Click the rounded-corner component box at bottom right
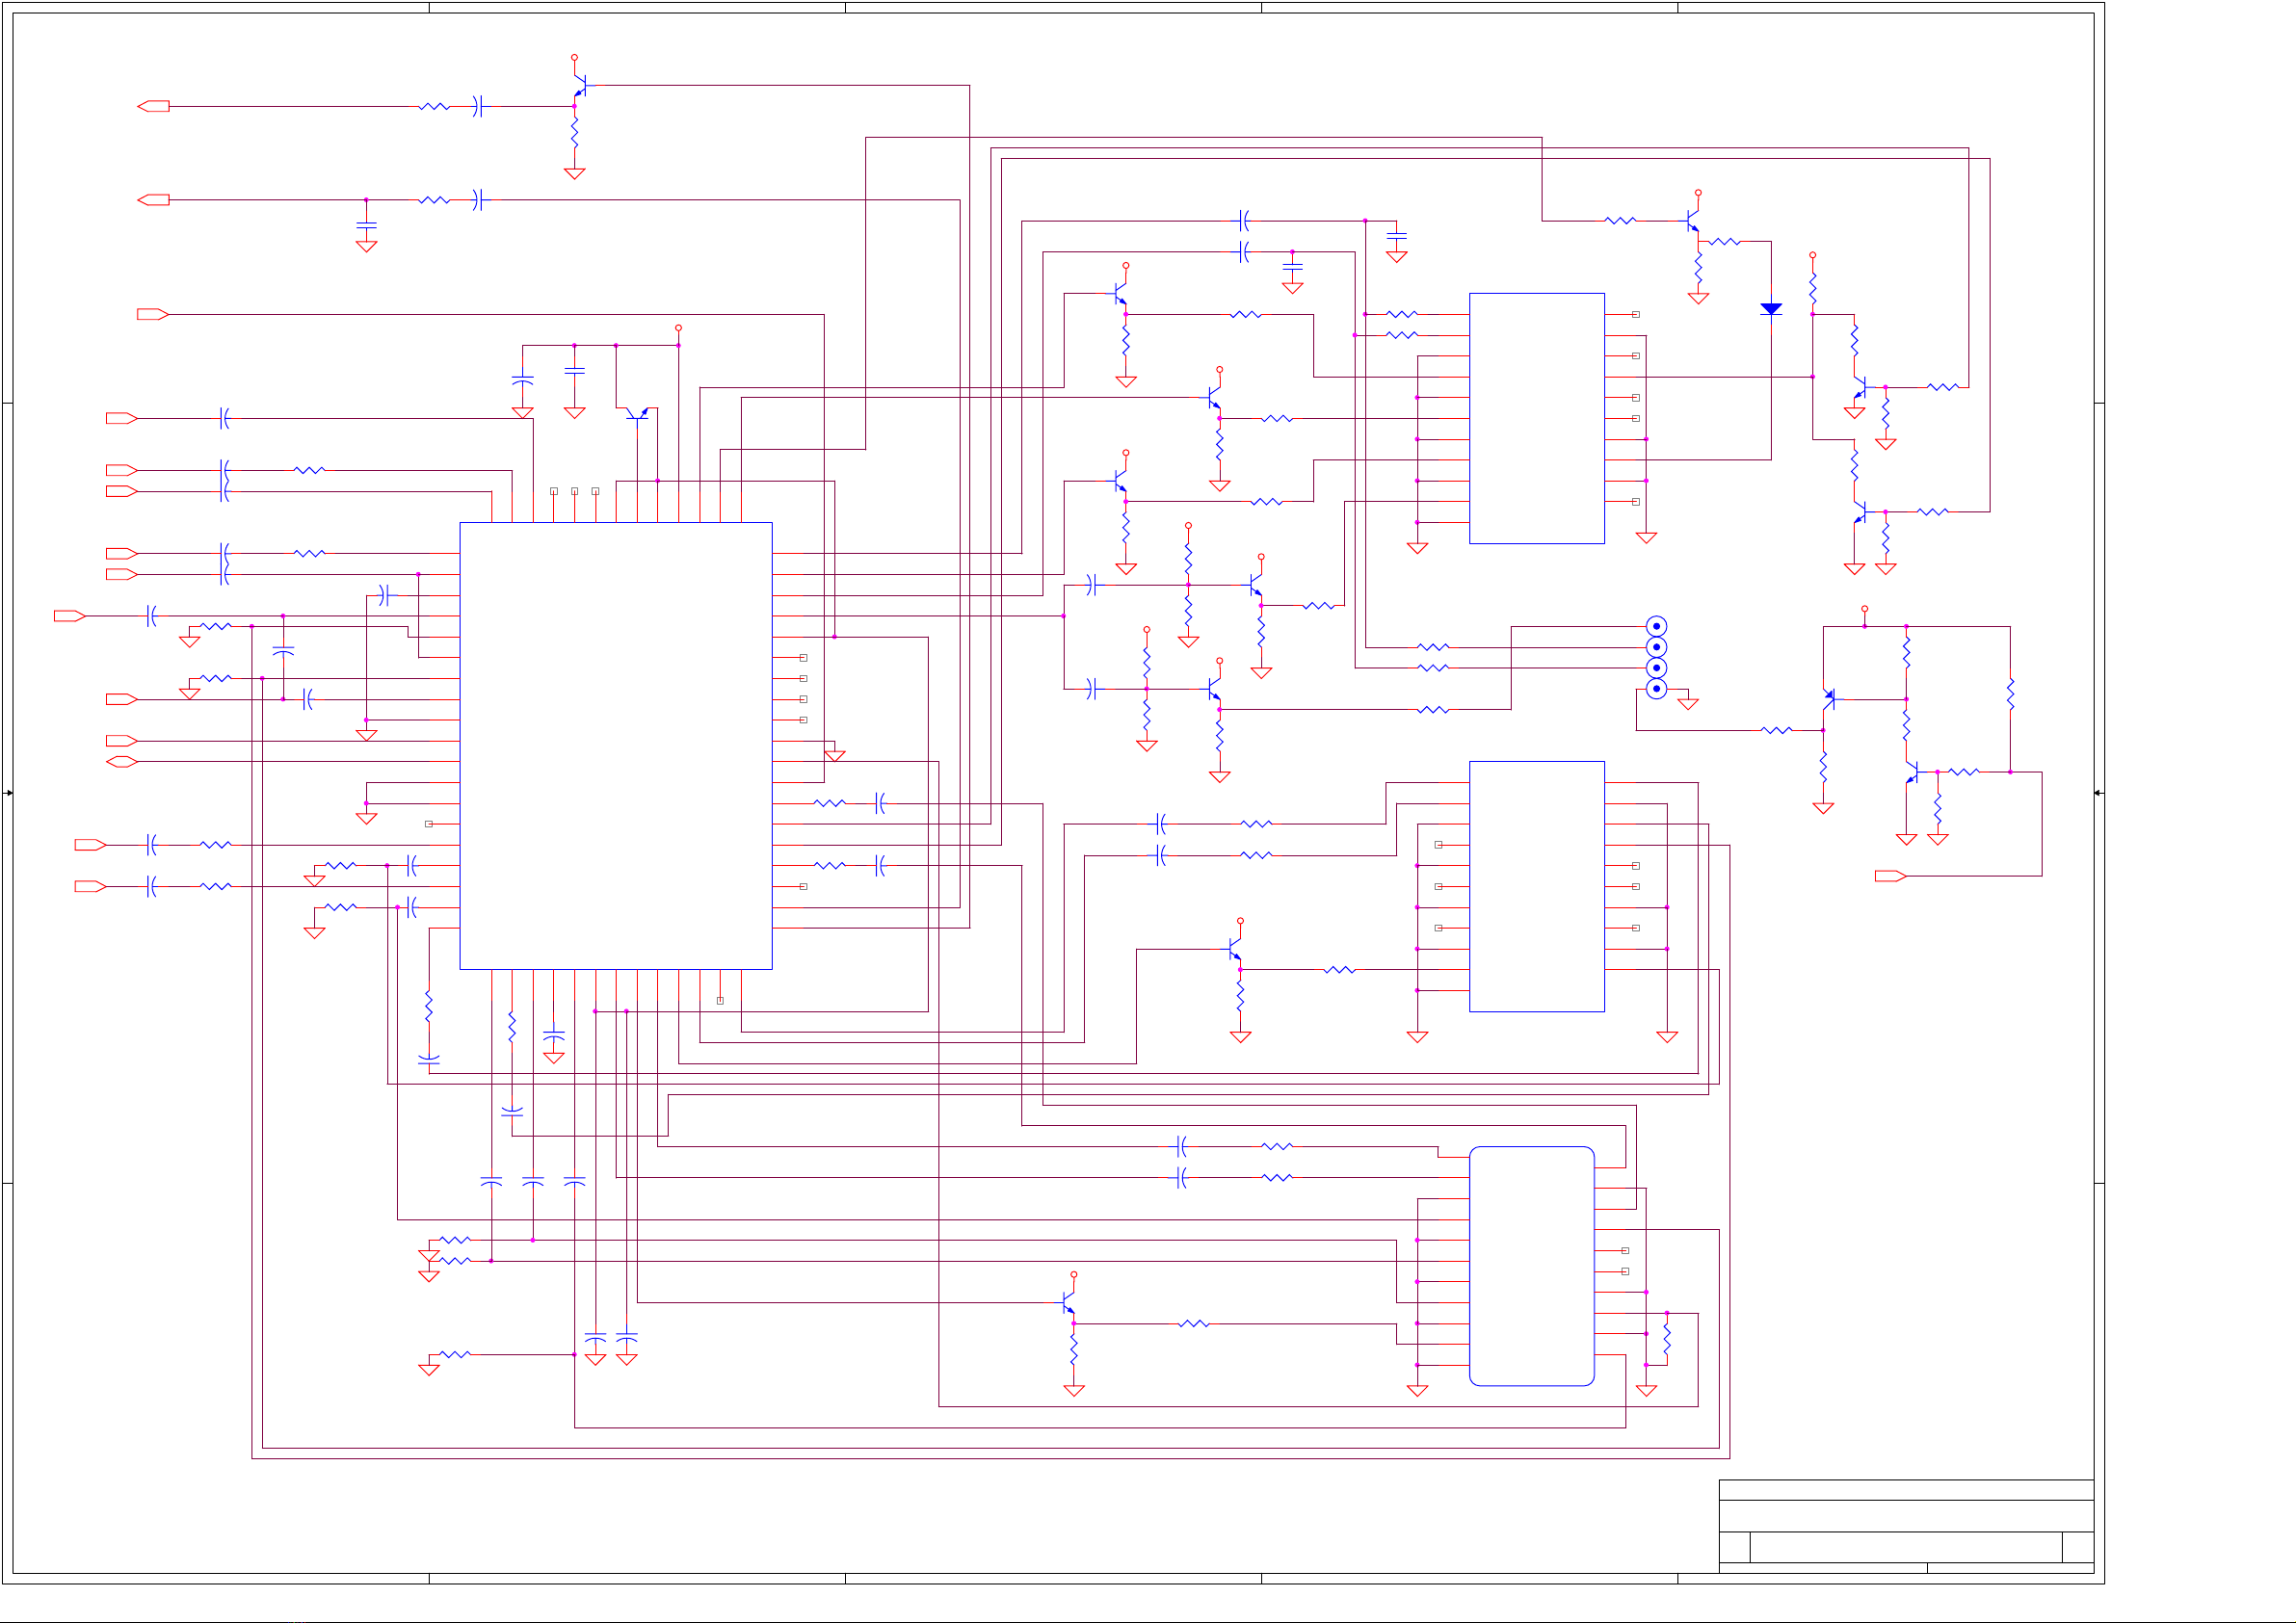Screen dimensions: 2296x1623 click(1531, 1265)
